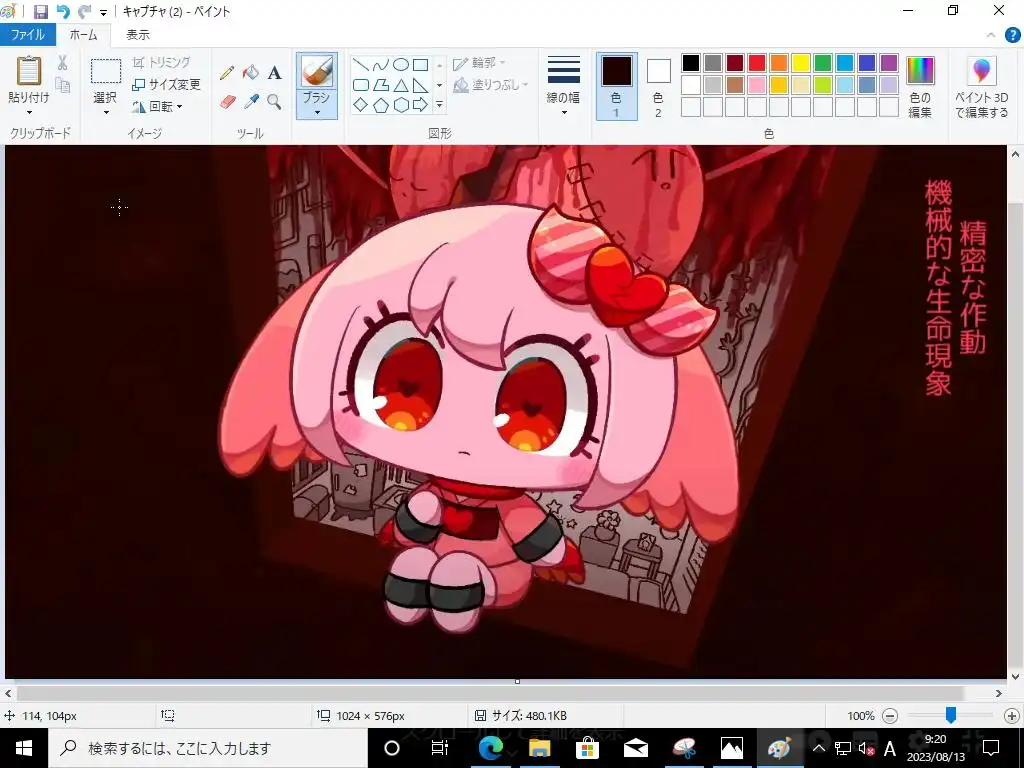Open the 輪郭 outline dropdown
1024x768 pixels.
(x=480, y=63)
